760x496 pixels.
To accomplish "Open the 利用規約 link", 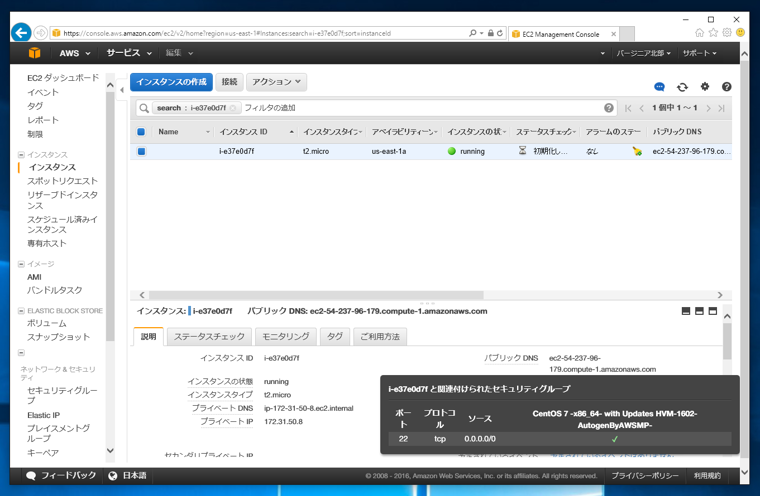I will (x=707, y=476).
